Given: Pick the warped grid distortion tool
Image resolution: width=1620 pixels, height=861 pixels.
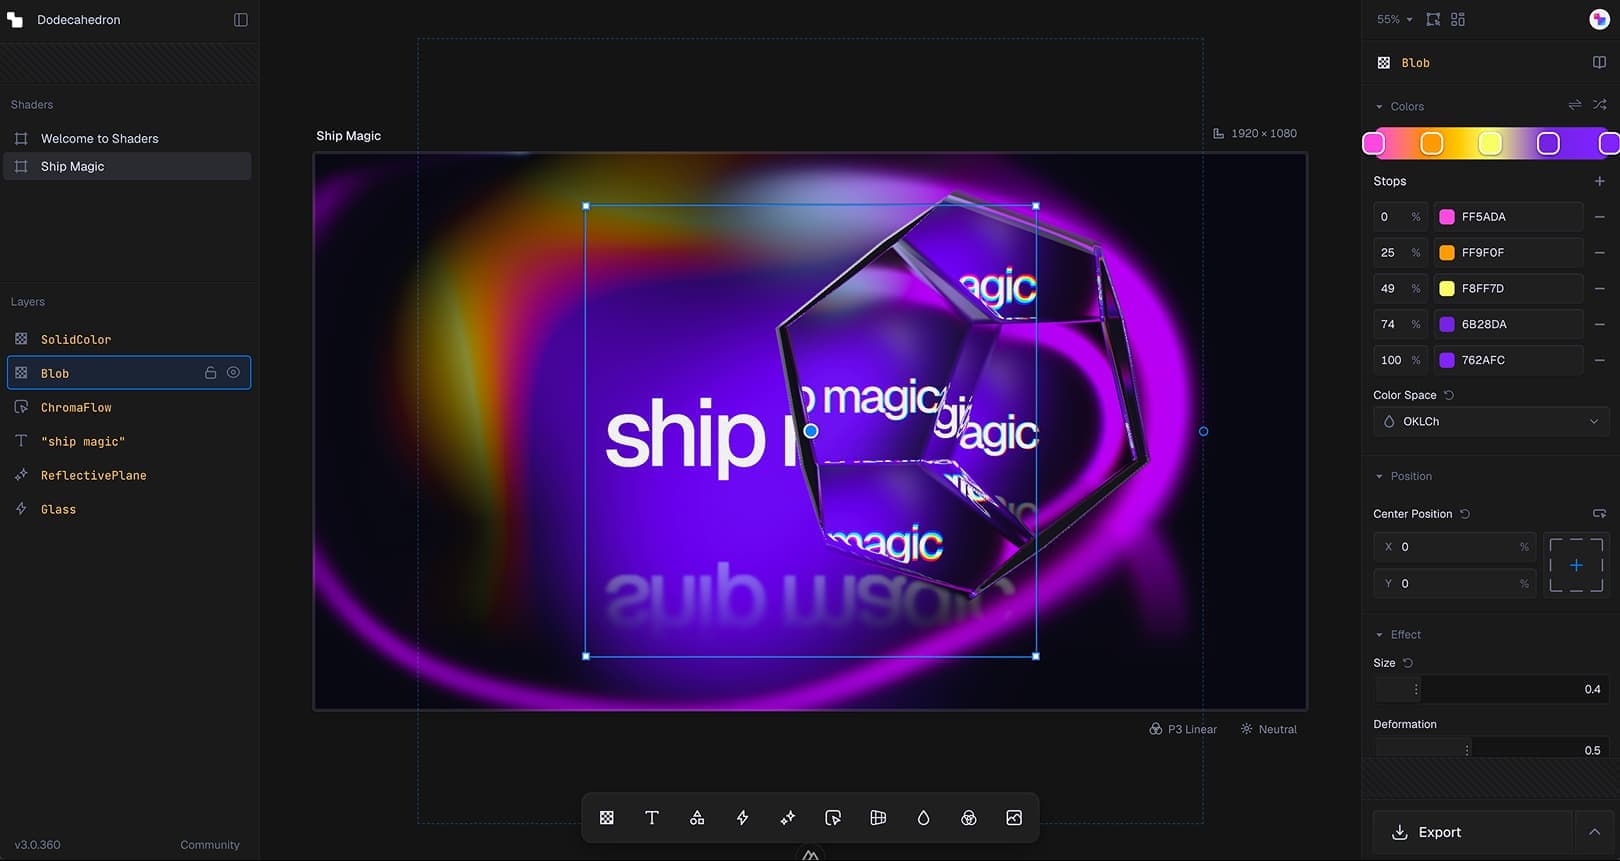Looking at the screenshot, I should 878,818.
